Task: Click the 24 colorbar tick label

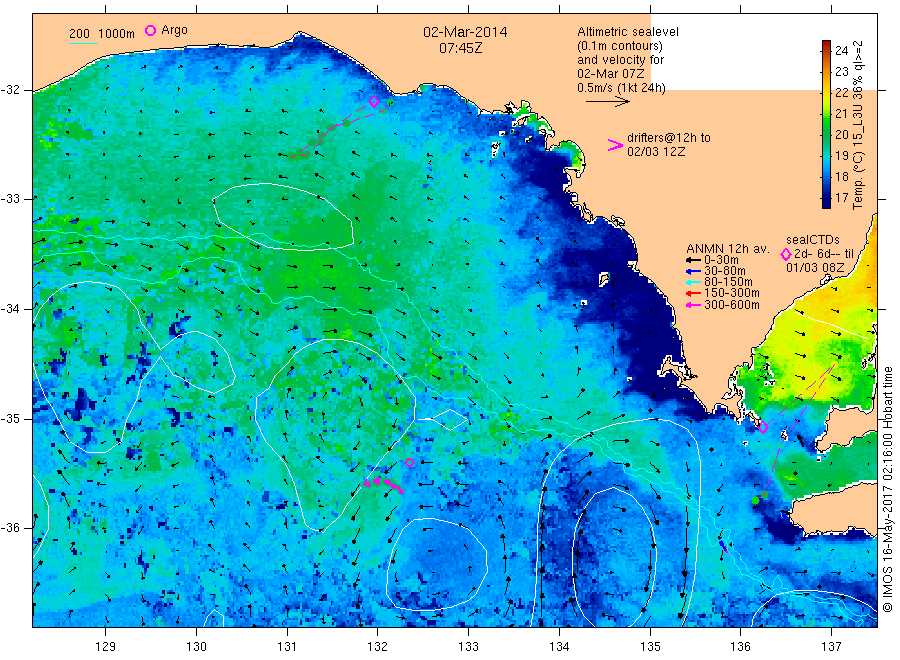Action: coord(841,51)
